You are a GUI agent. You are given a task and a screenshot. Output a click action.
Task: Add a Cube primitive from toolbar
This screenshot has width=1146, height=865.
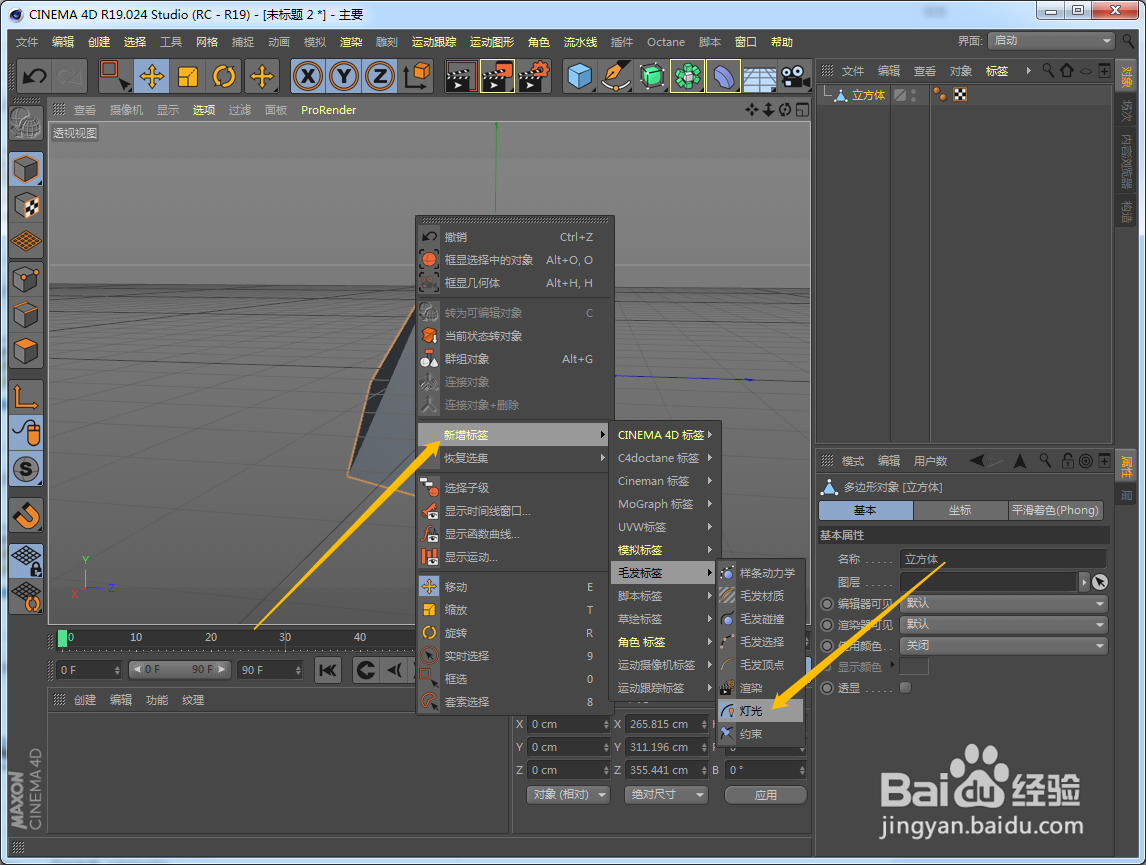[x=580, y=76]
